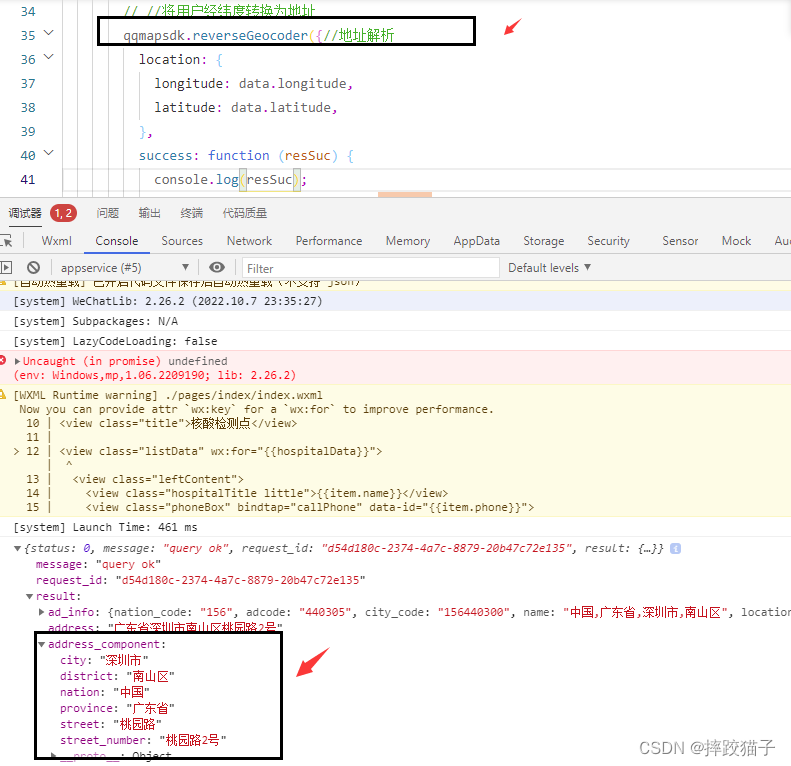Open the Memory tab
Viewport: 791px width, 766px height.
point(408,241)
